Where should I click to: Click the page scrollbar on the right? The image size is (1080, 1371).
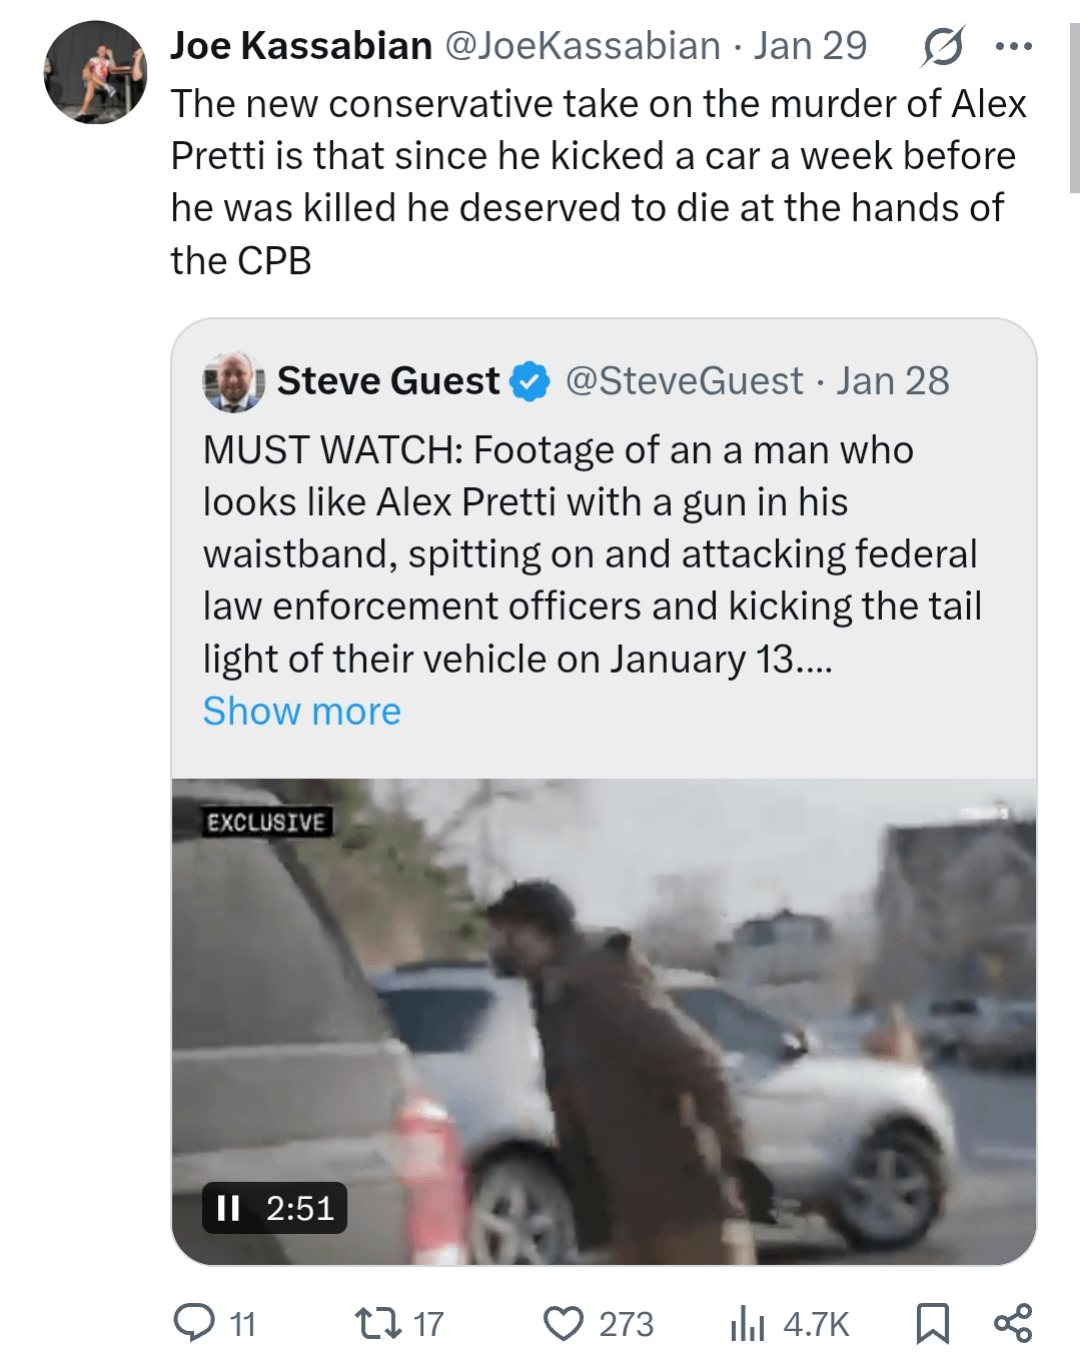1074,108
